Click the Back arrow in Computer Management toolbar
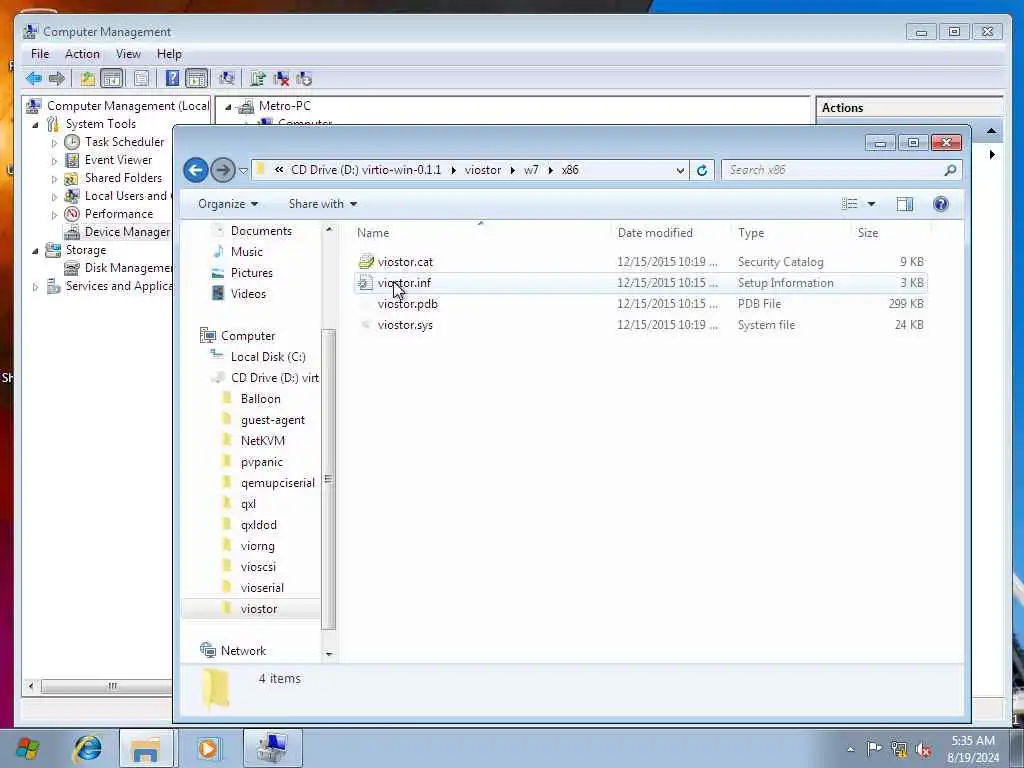 33,79
